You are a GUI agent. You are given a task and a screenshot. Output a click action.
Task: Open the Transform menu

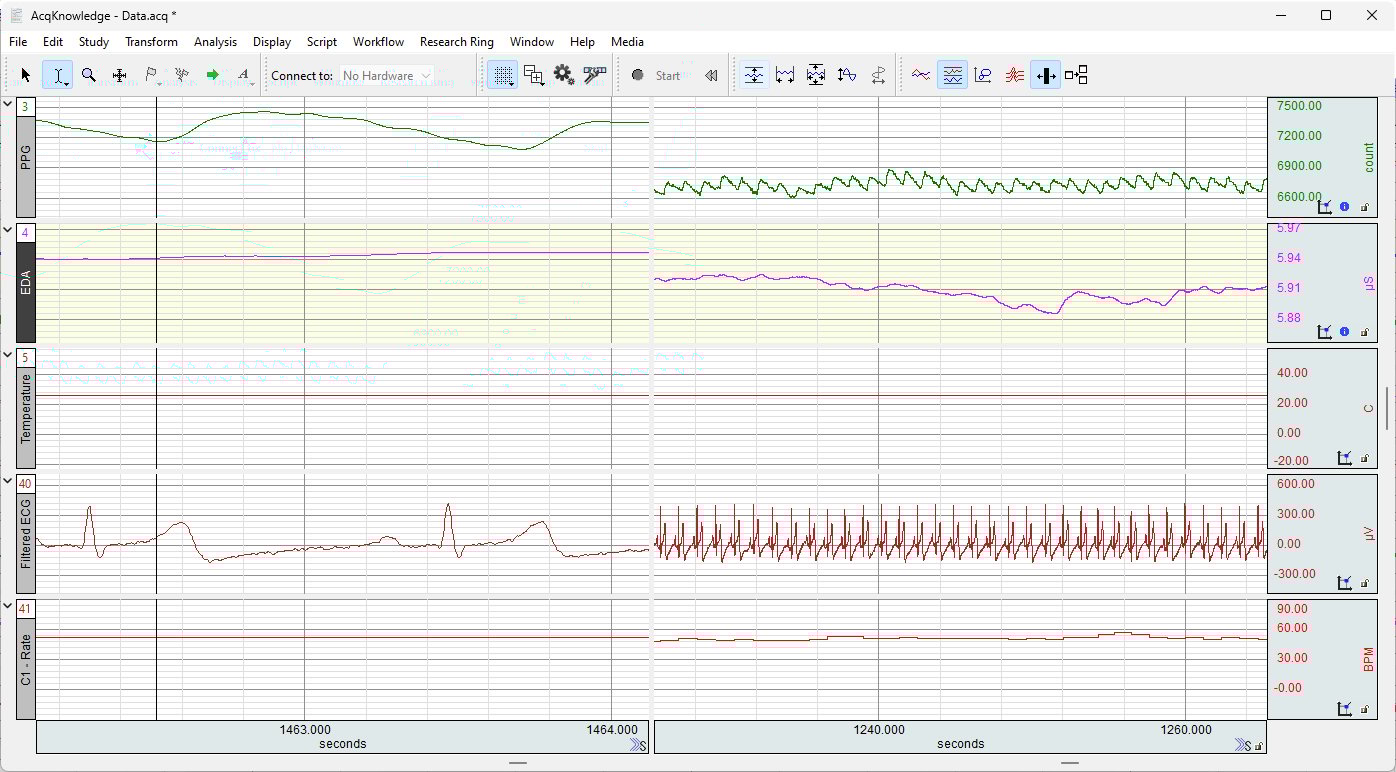[x=151, y=42]
